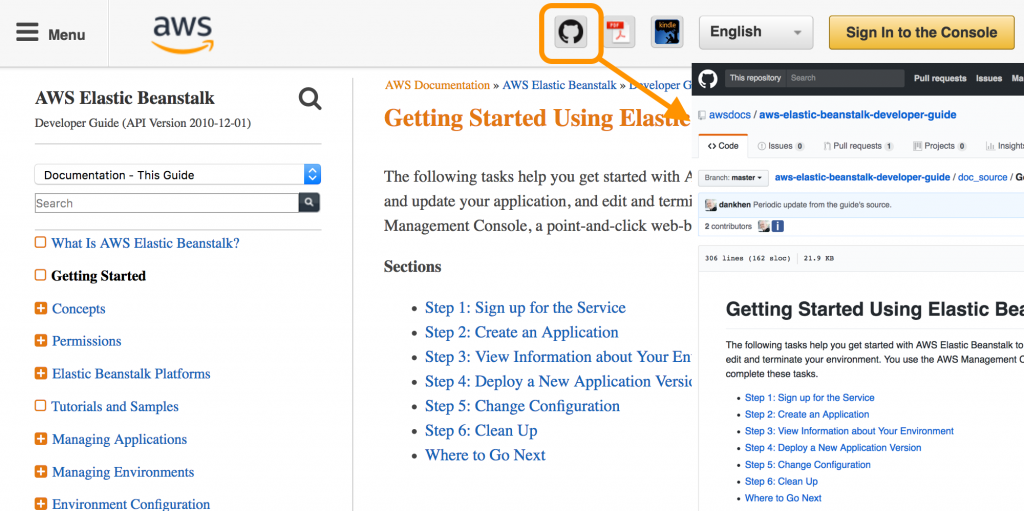Click the 2 contributors label

[x=728, y=226]
